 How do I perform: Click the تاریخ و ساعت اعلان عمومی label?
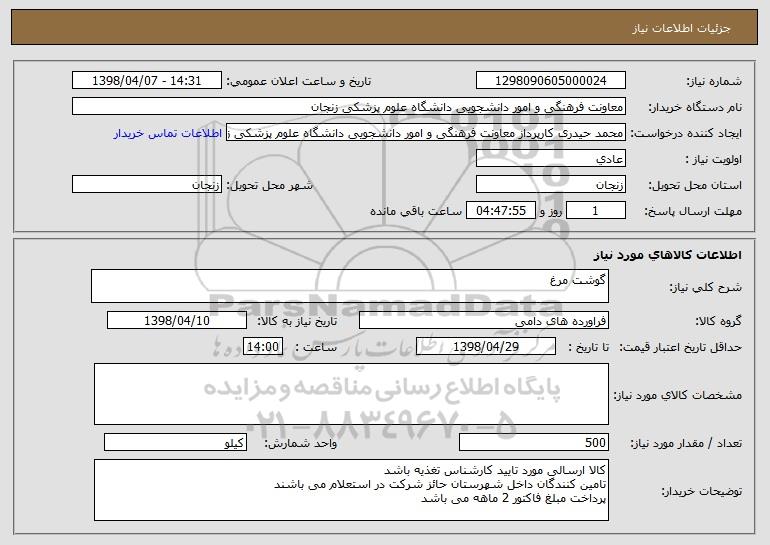[x=298, y=81]
